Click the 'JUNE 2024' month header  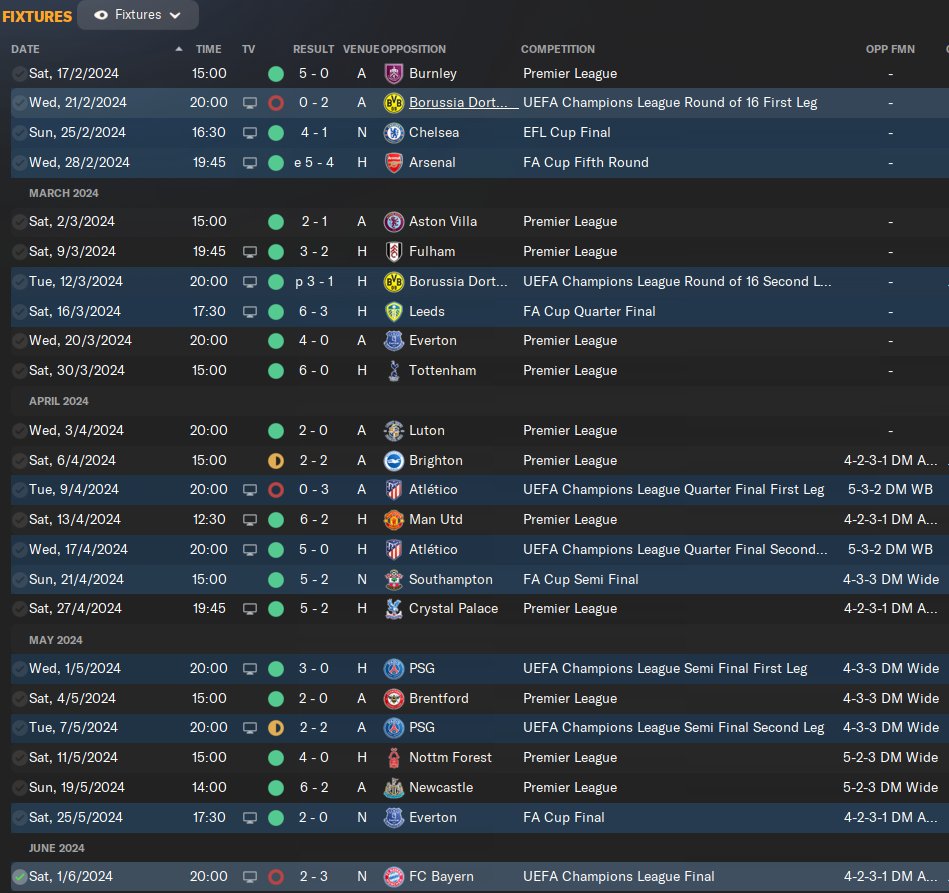pos(57,848)
